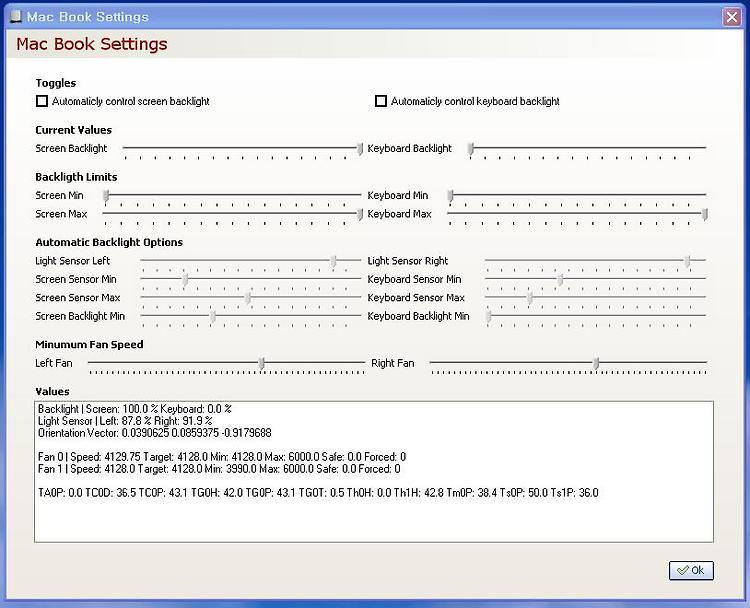The width and height of the screenshot is (750, 608).
Task: Click the Keyboard Sensor Max slider thumb
Action: tap(529, 298)
